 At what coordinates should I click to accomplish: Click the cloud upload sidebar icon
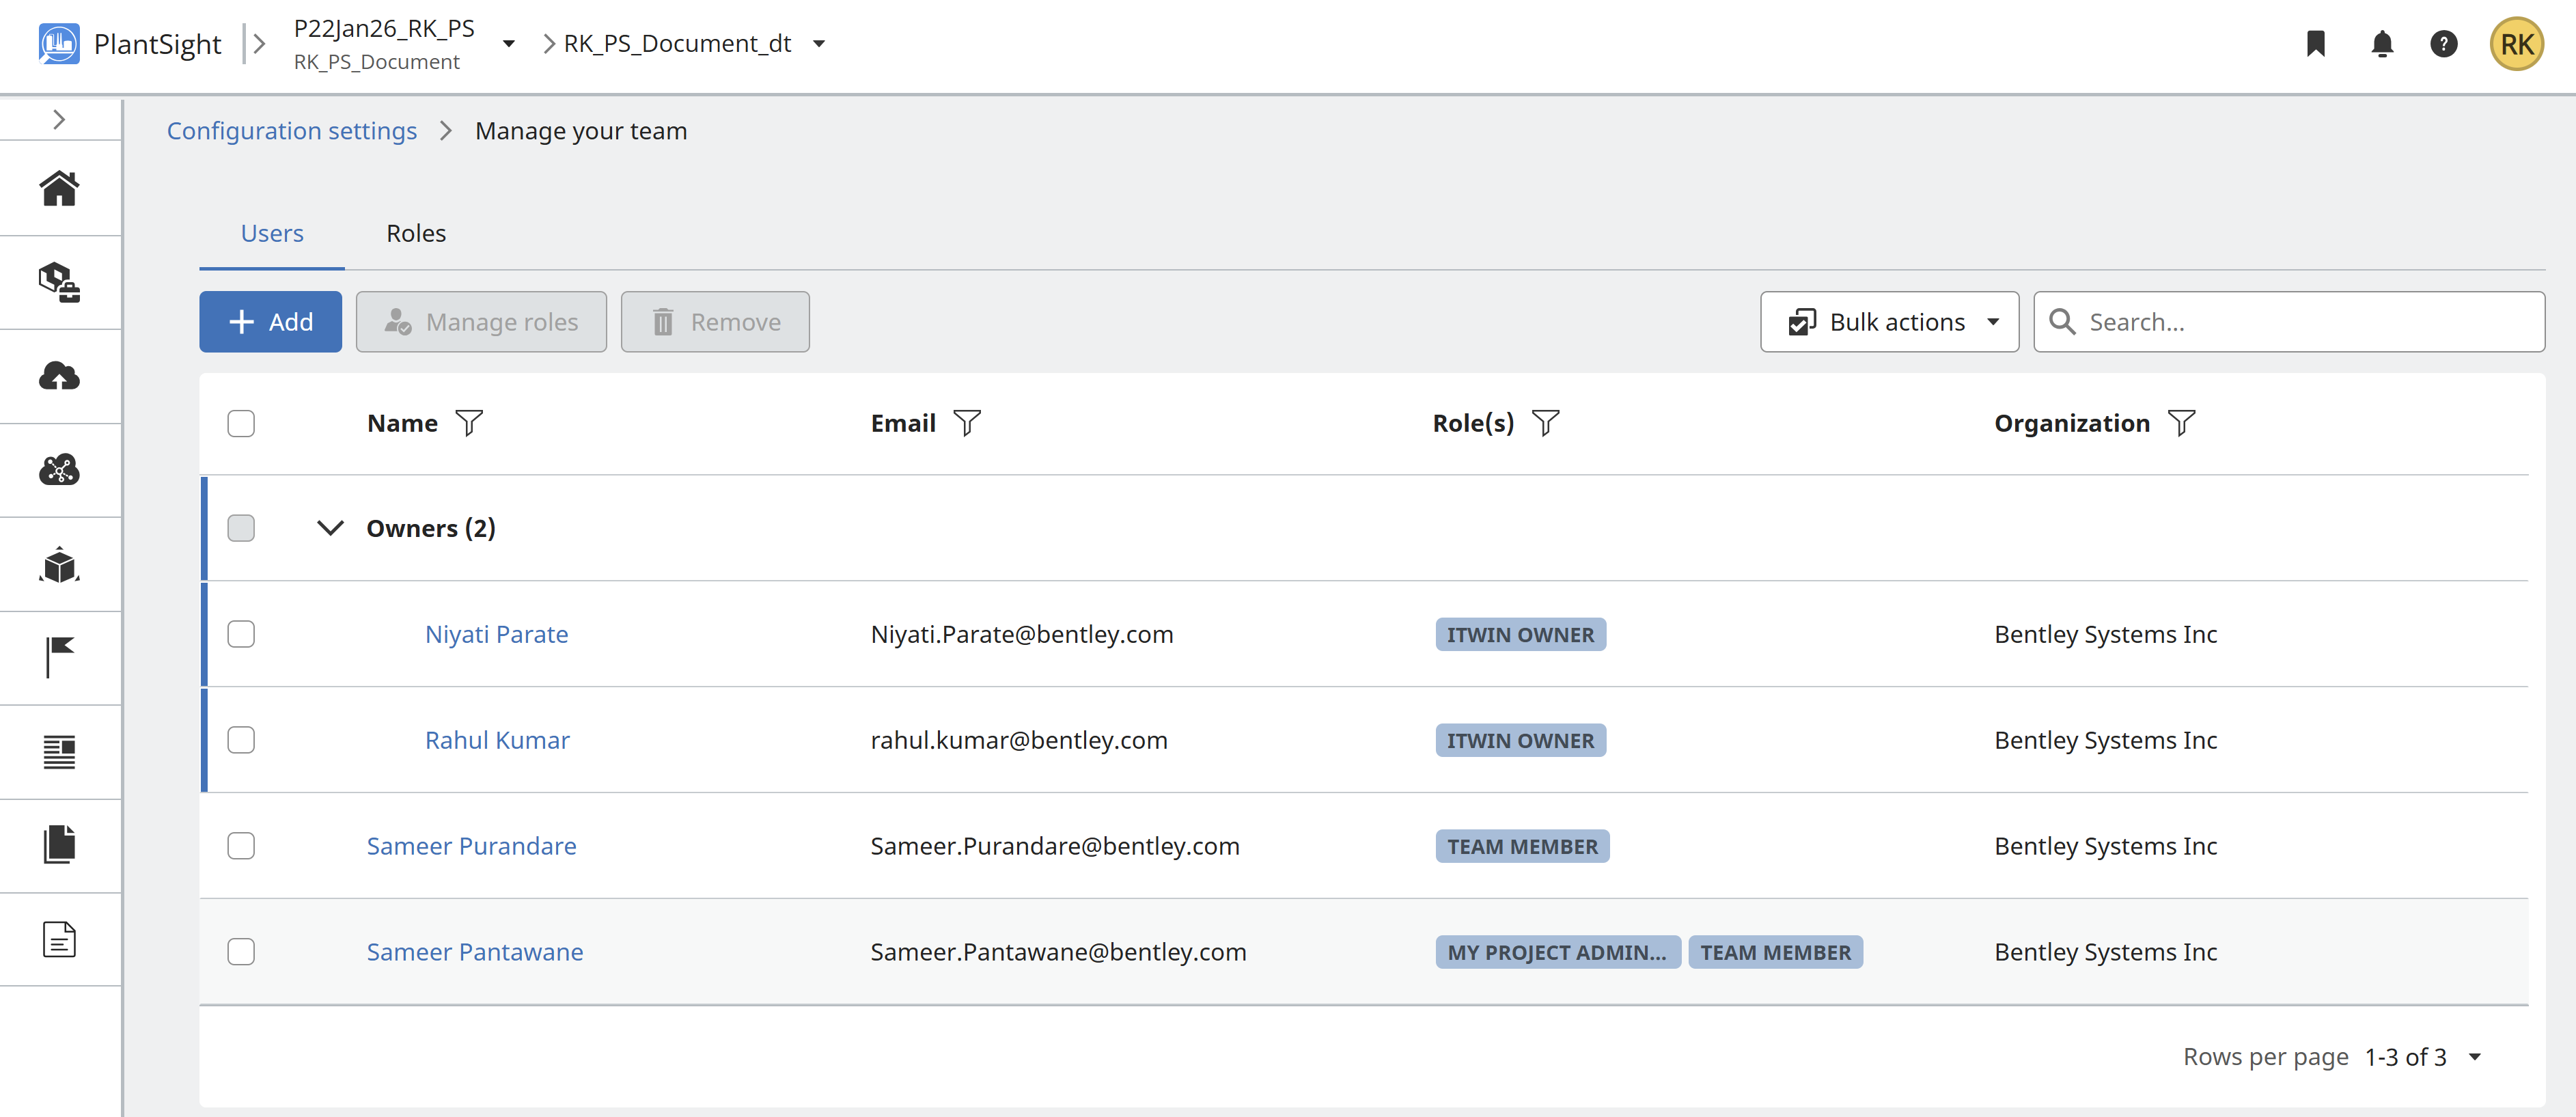click(59, 376)
